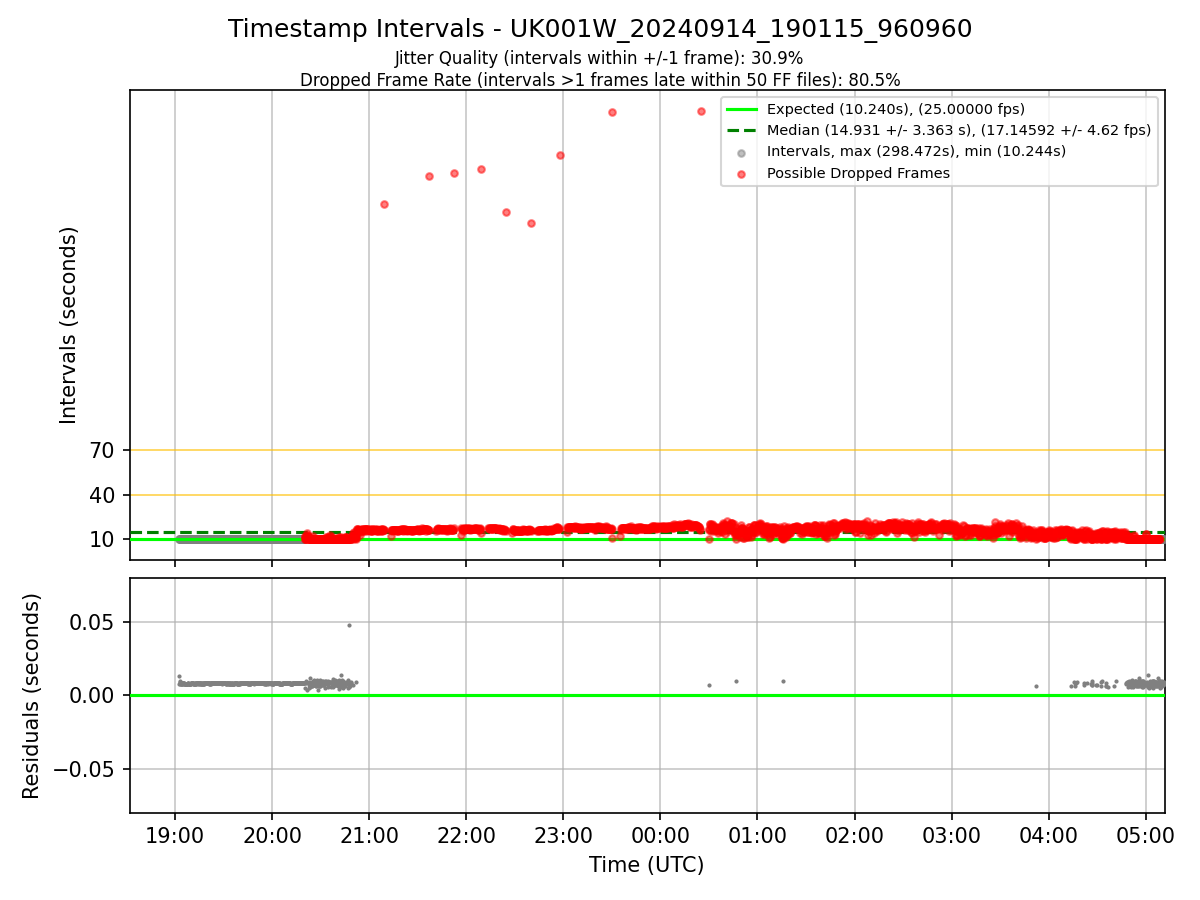The width and height of the screenshot is (1200, 900).
Task: Click legend entry "Intervals, max (298.472s), min (10.244s)"
Action: [x=916, y=151]
